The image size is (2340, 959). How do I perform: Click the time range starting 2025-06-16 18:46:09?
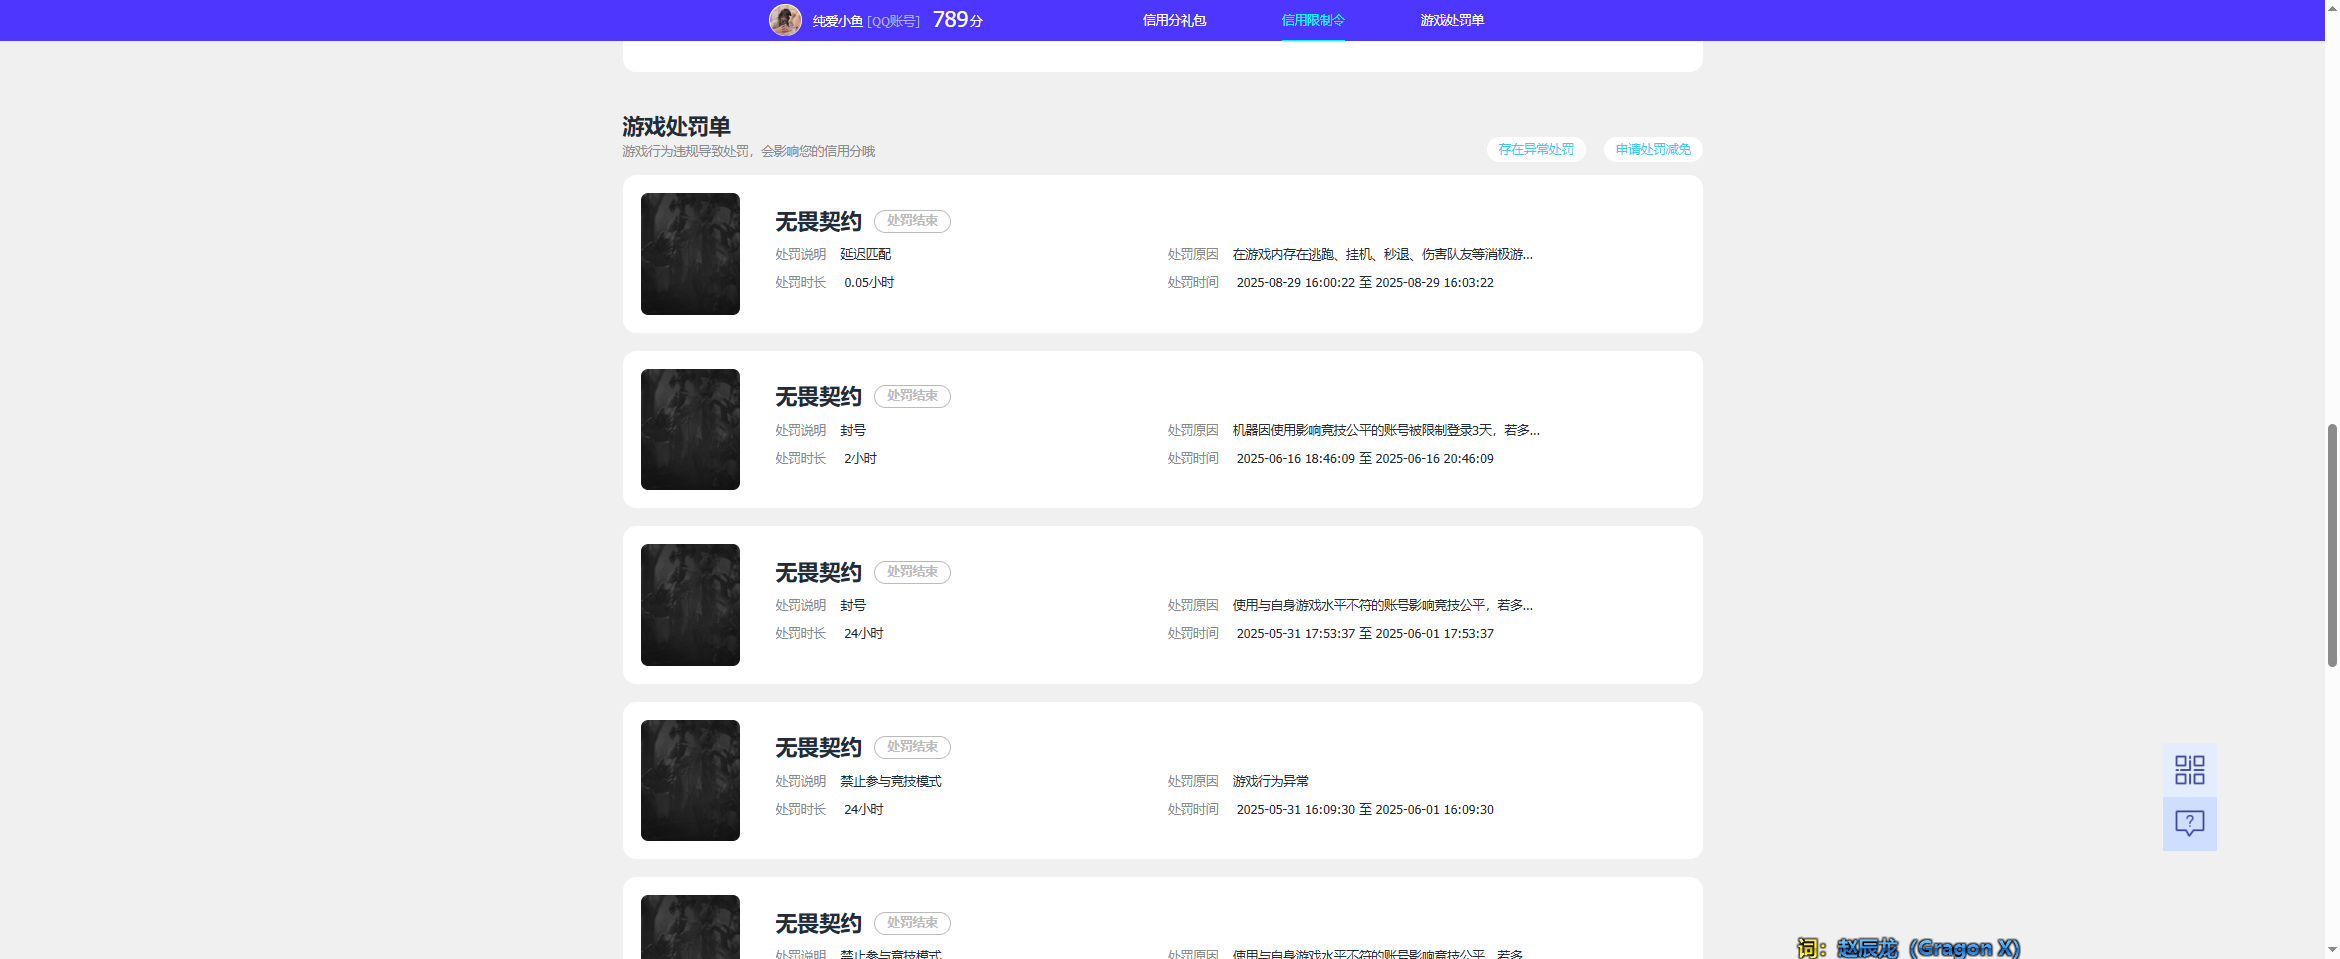[x=1365, y=458]
